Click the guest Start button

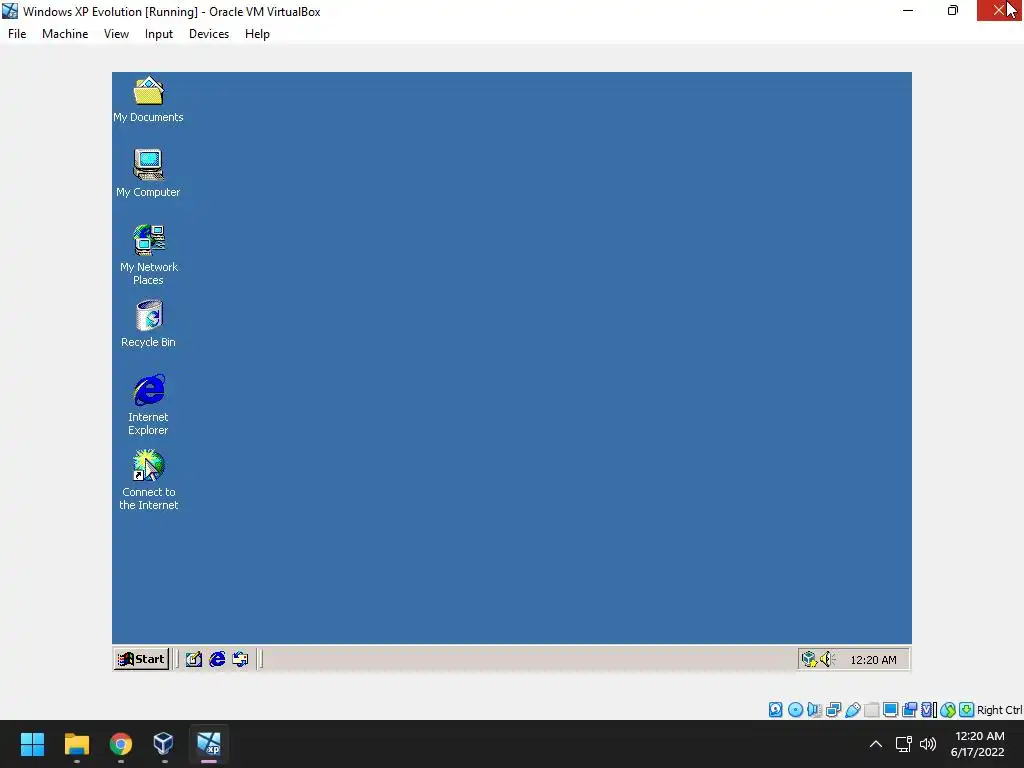pyautogui.click(x=141, y=659)
